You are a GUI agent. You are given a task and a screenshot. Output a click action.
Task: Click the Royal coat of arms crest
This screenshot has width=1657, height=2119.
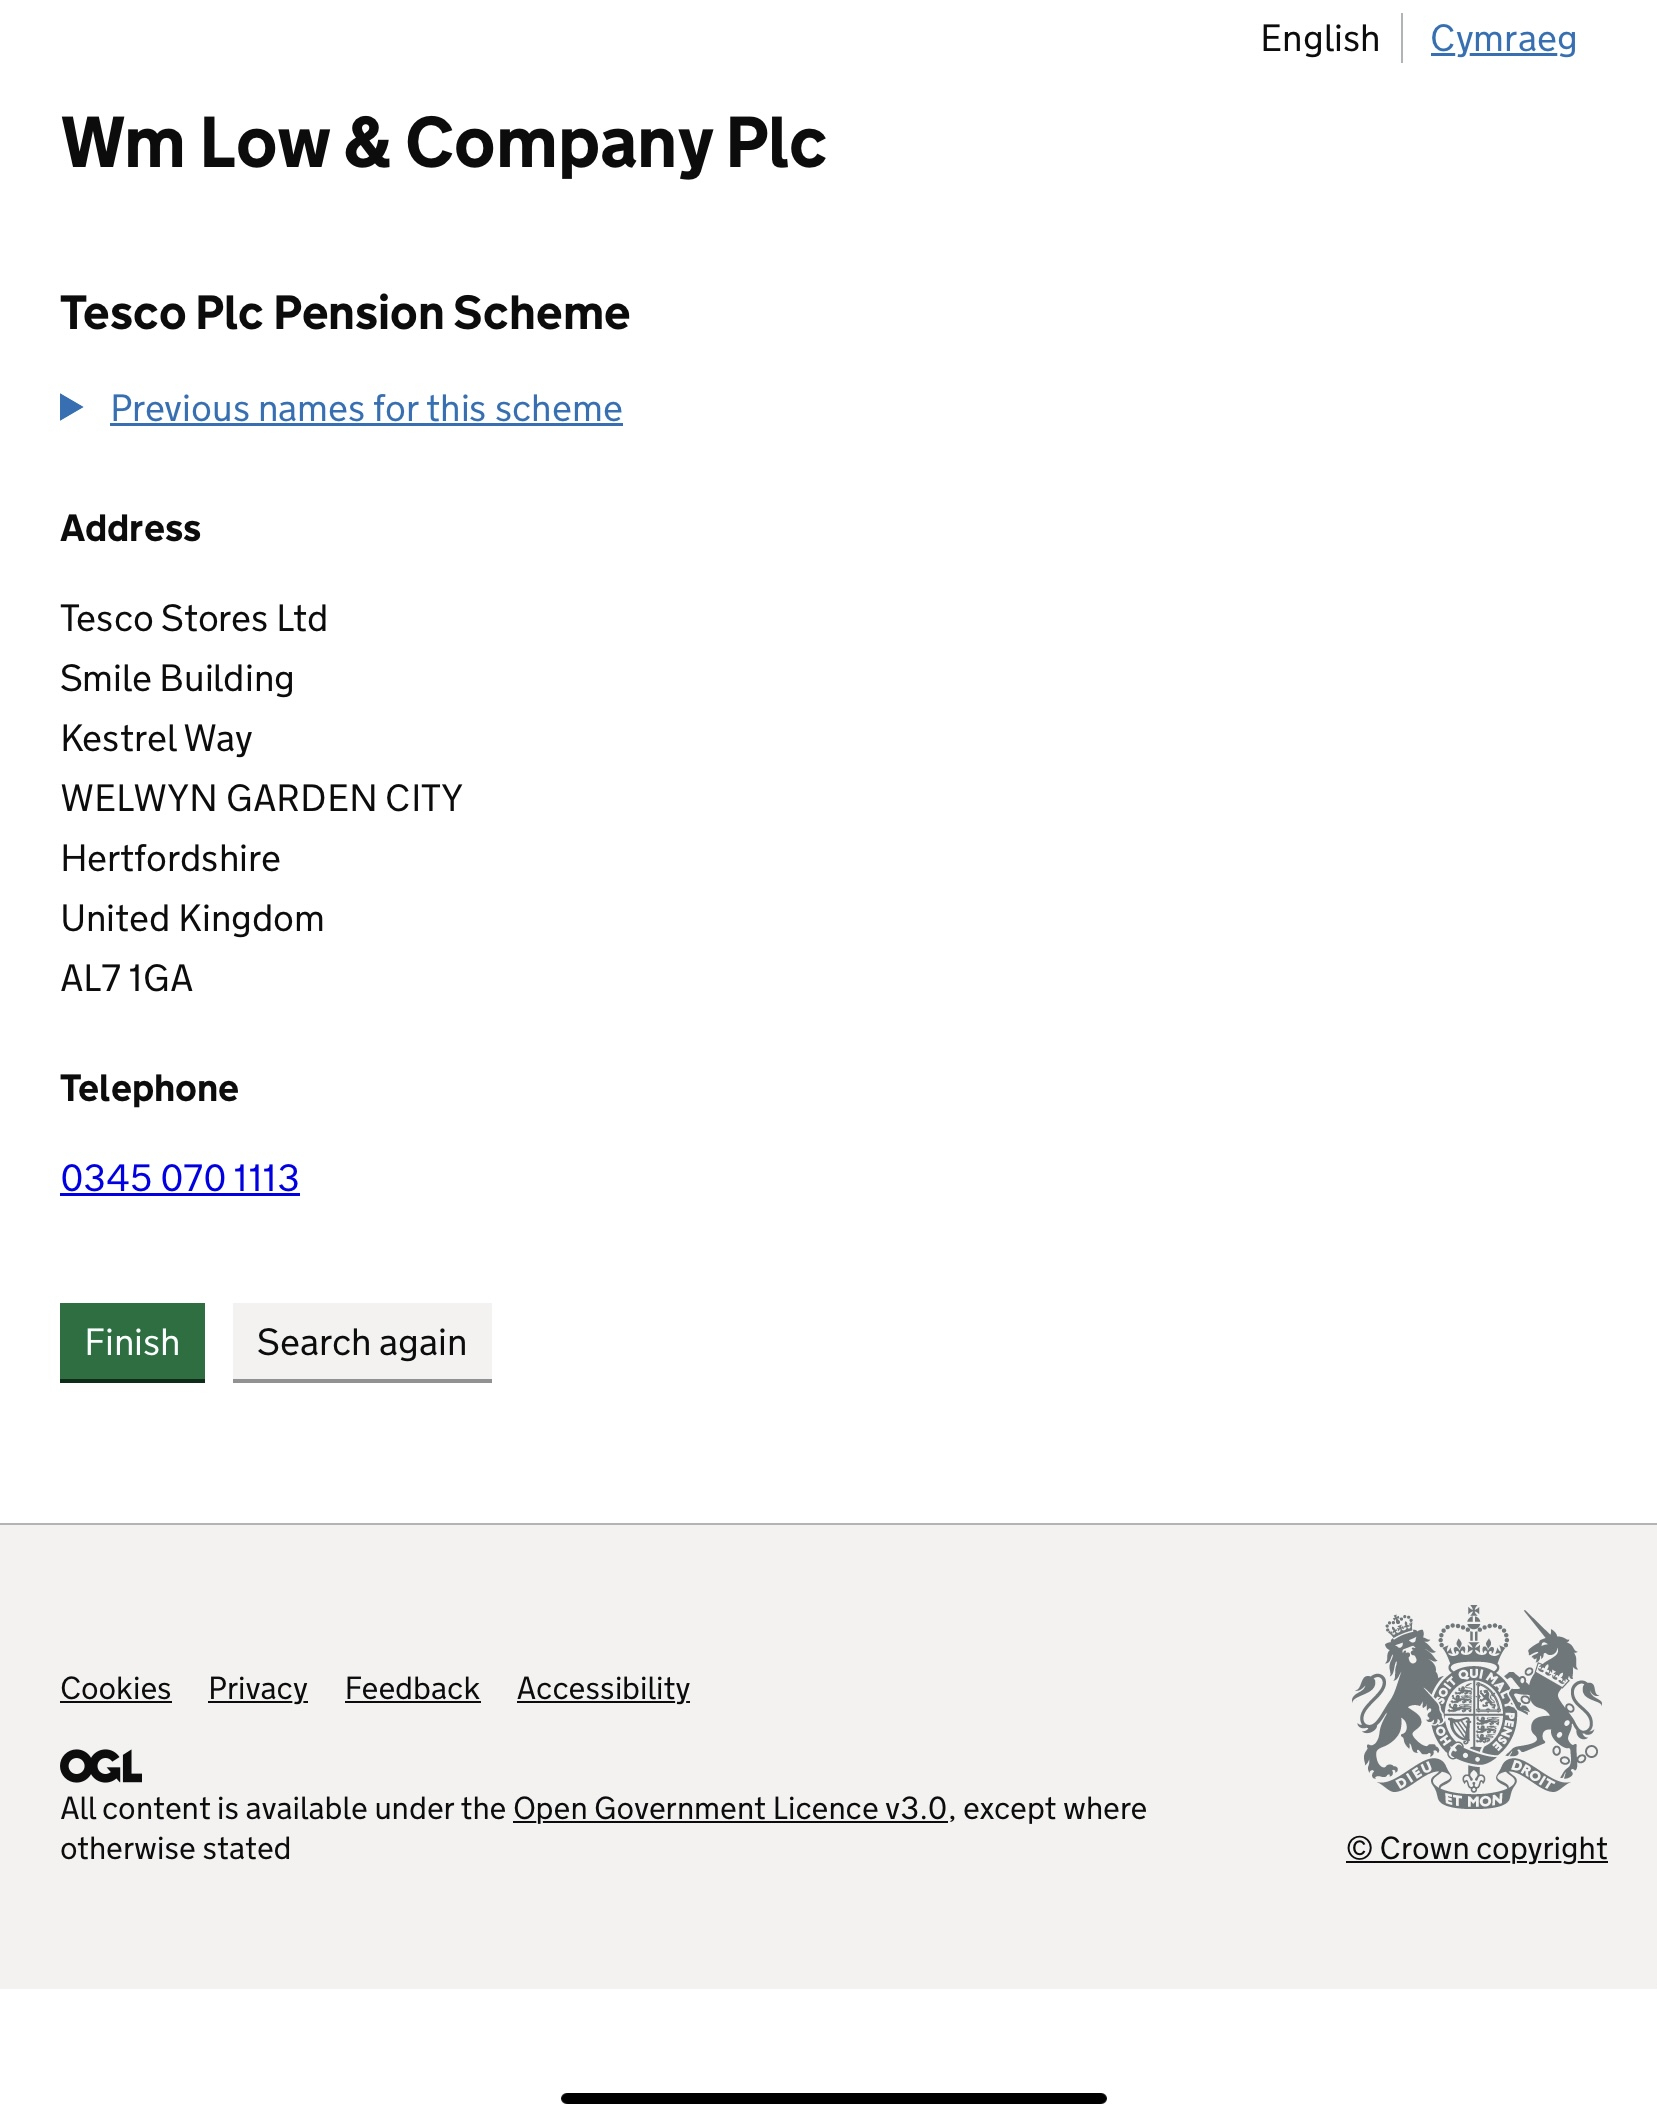coord(1476,1708)
